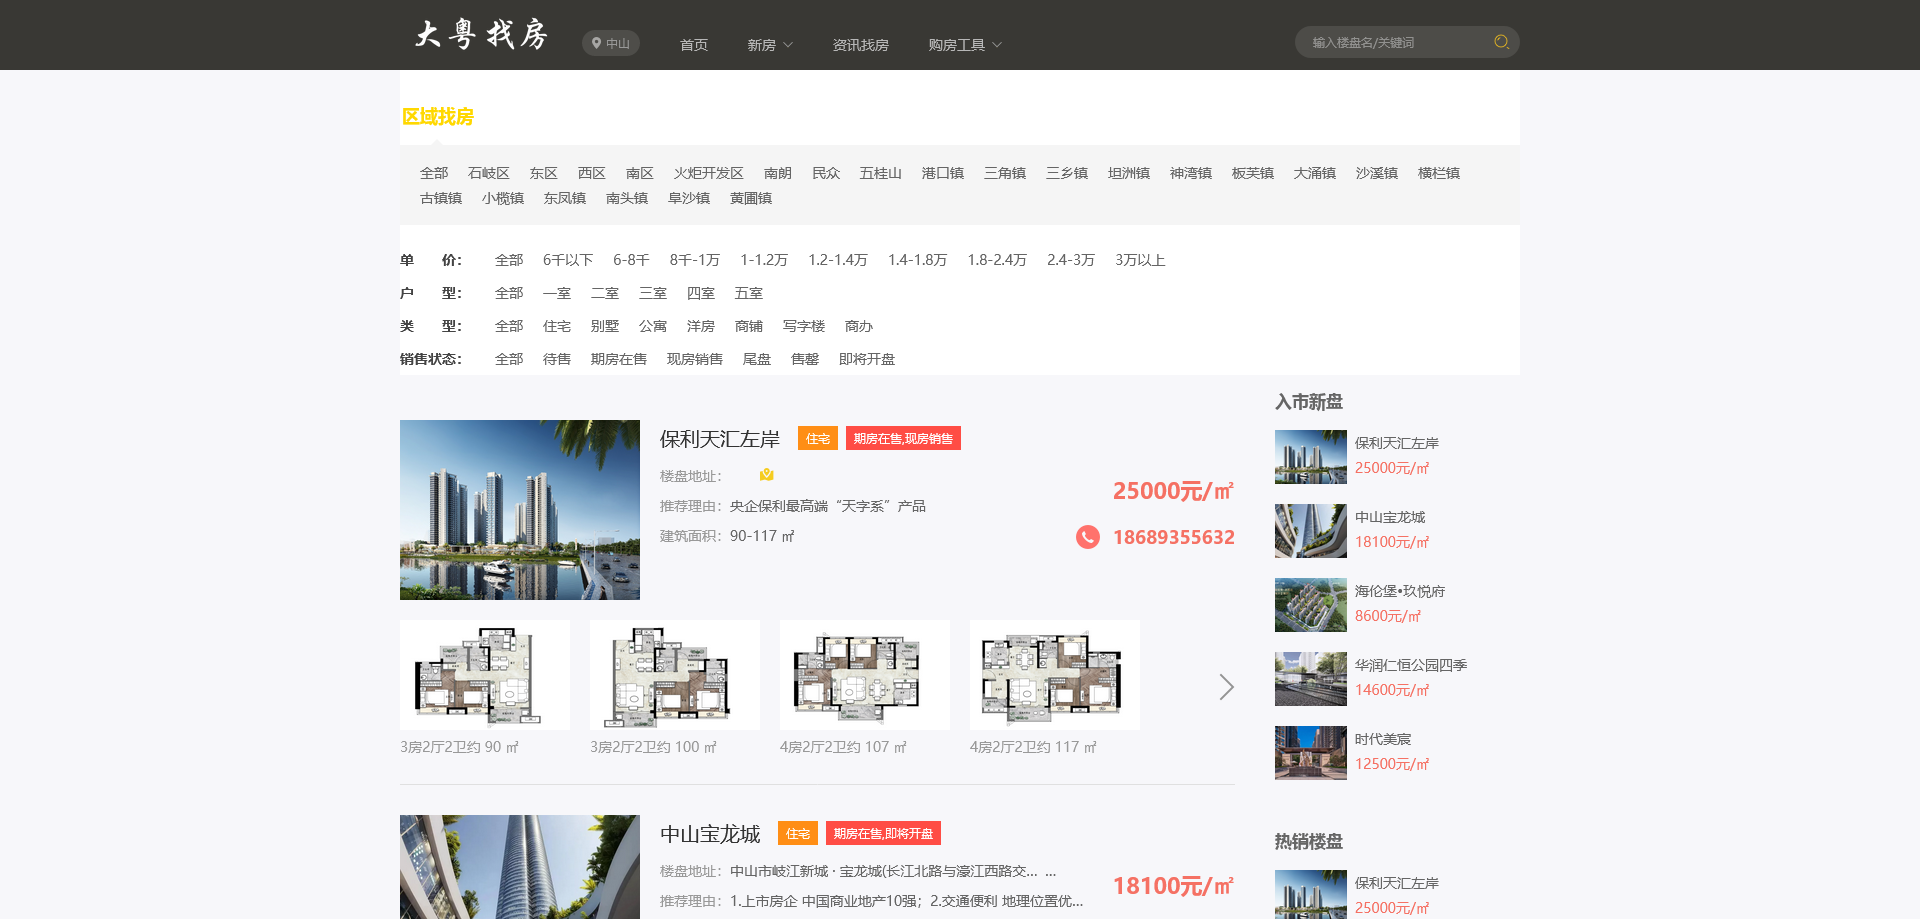
Task: Click the keyword search input field
Action: click(1390, 42)
